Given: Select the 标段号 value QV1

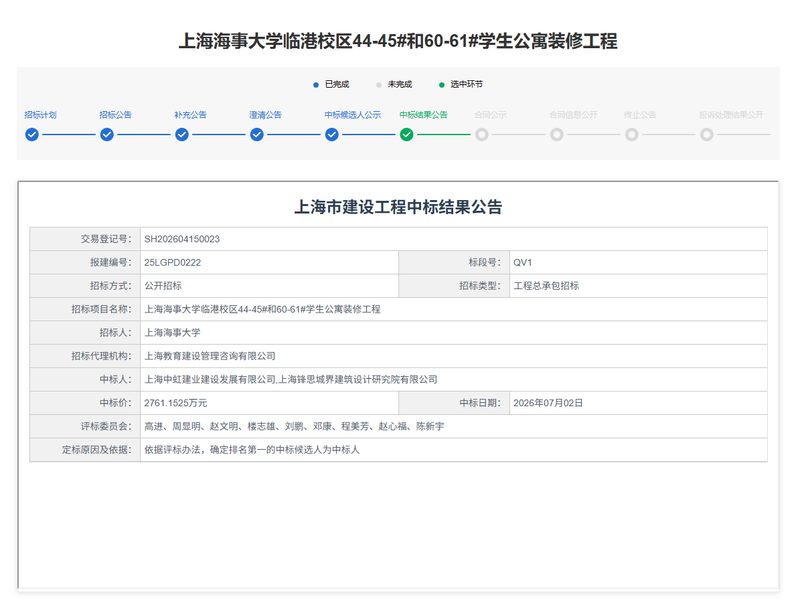Looking at the screenshot, I should [522, 263].
